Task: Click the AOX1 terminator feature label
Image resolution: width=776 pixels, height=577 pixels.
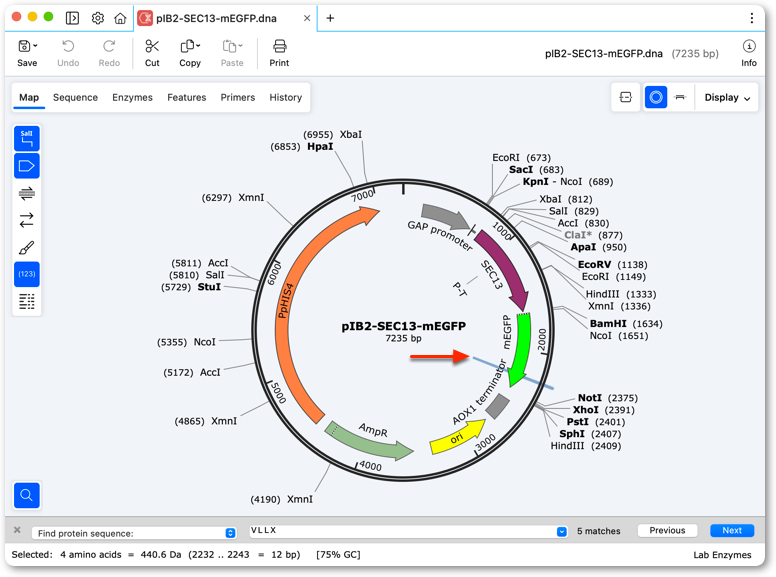Action: 481,391
